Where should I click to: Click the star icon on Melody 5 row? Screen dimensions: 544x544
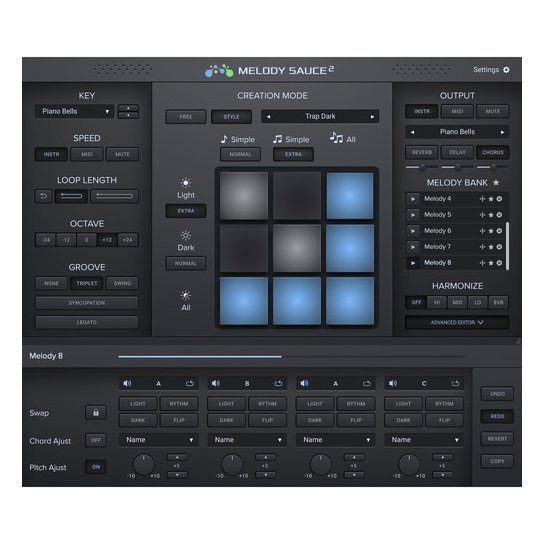(491, 215)
